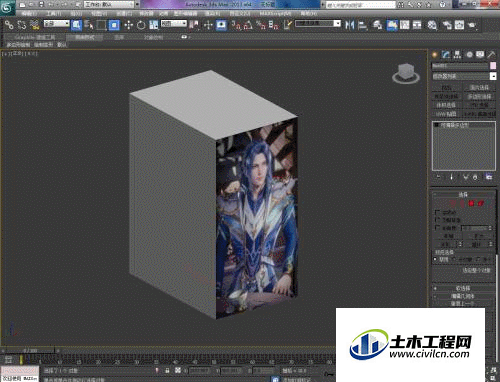The height and width of the screenshot is (382, 500).
Task: Activate the Select Object tool
Action: coord(77,25)
